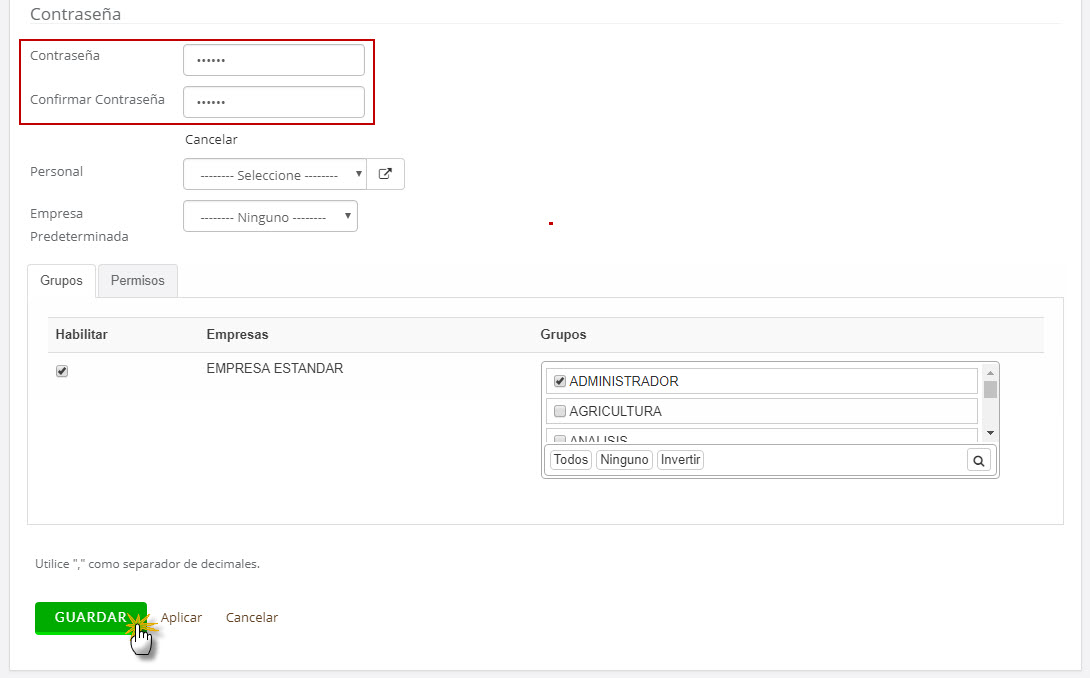
Task: Check the AGRICULTURA group checkbox
Action: tap(560, 411)
